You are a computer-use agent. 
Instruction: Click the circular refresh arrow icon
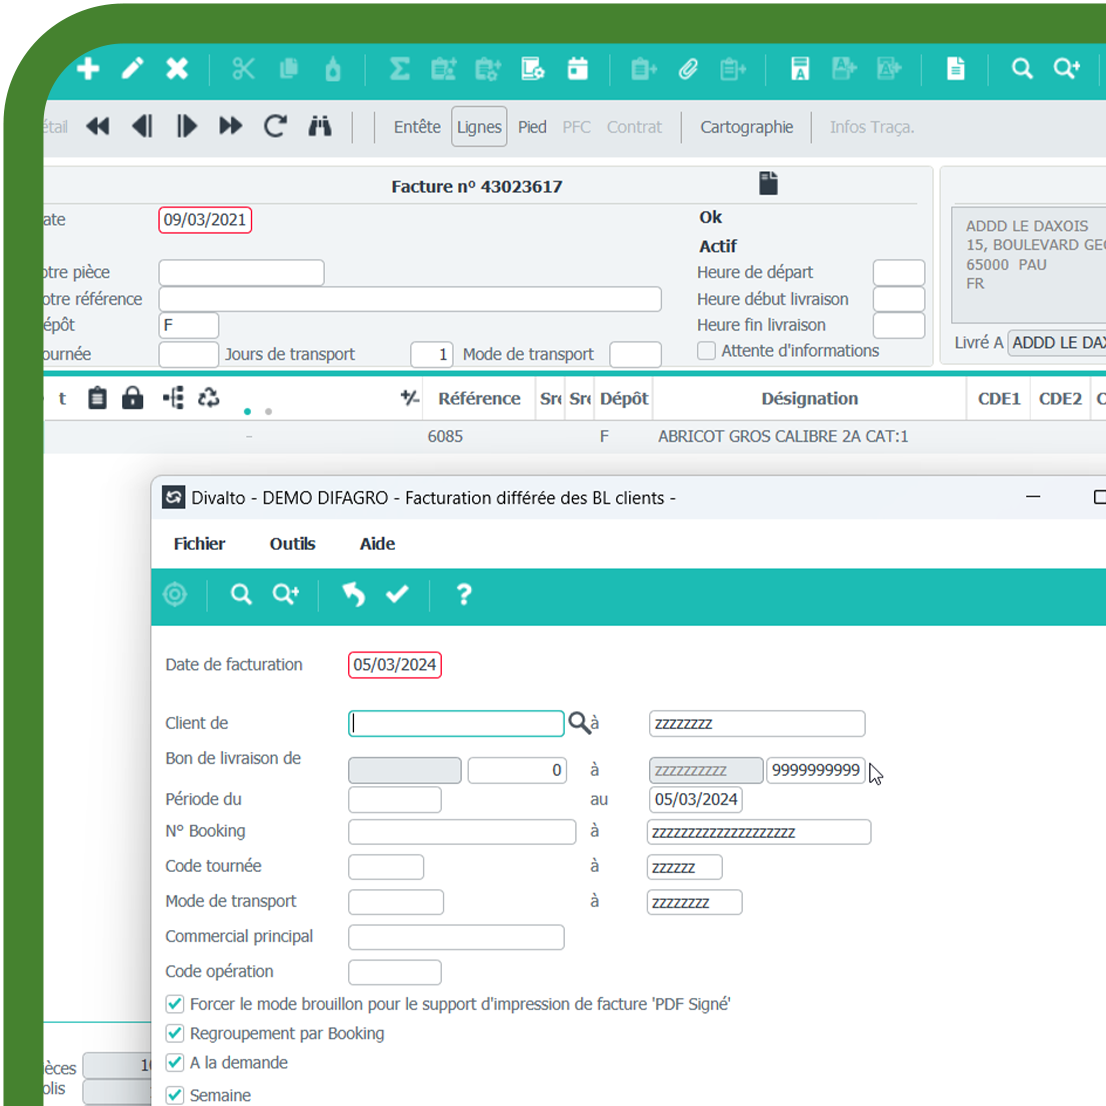click(275, 127)
